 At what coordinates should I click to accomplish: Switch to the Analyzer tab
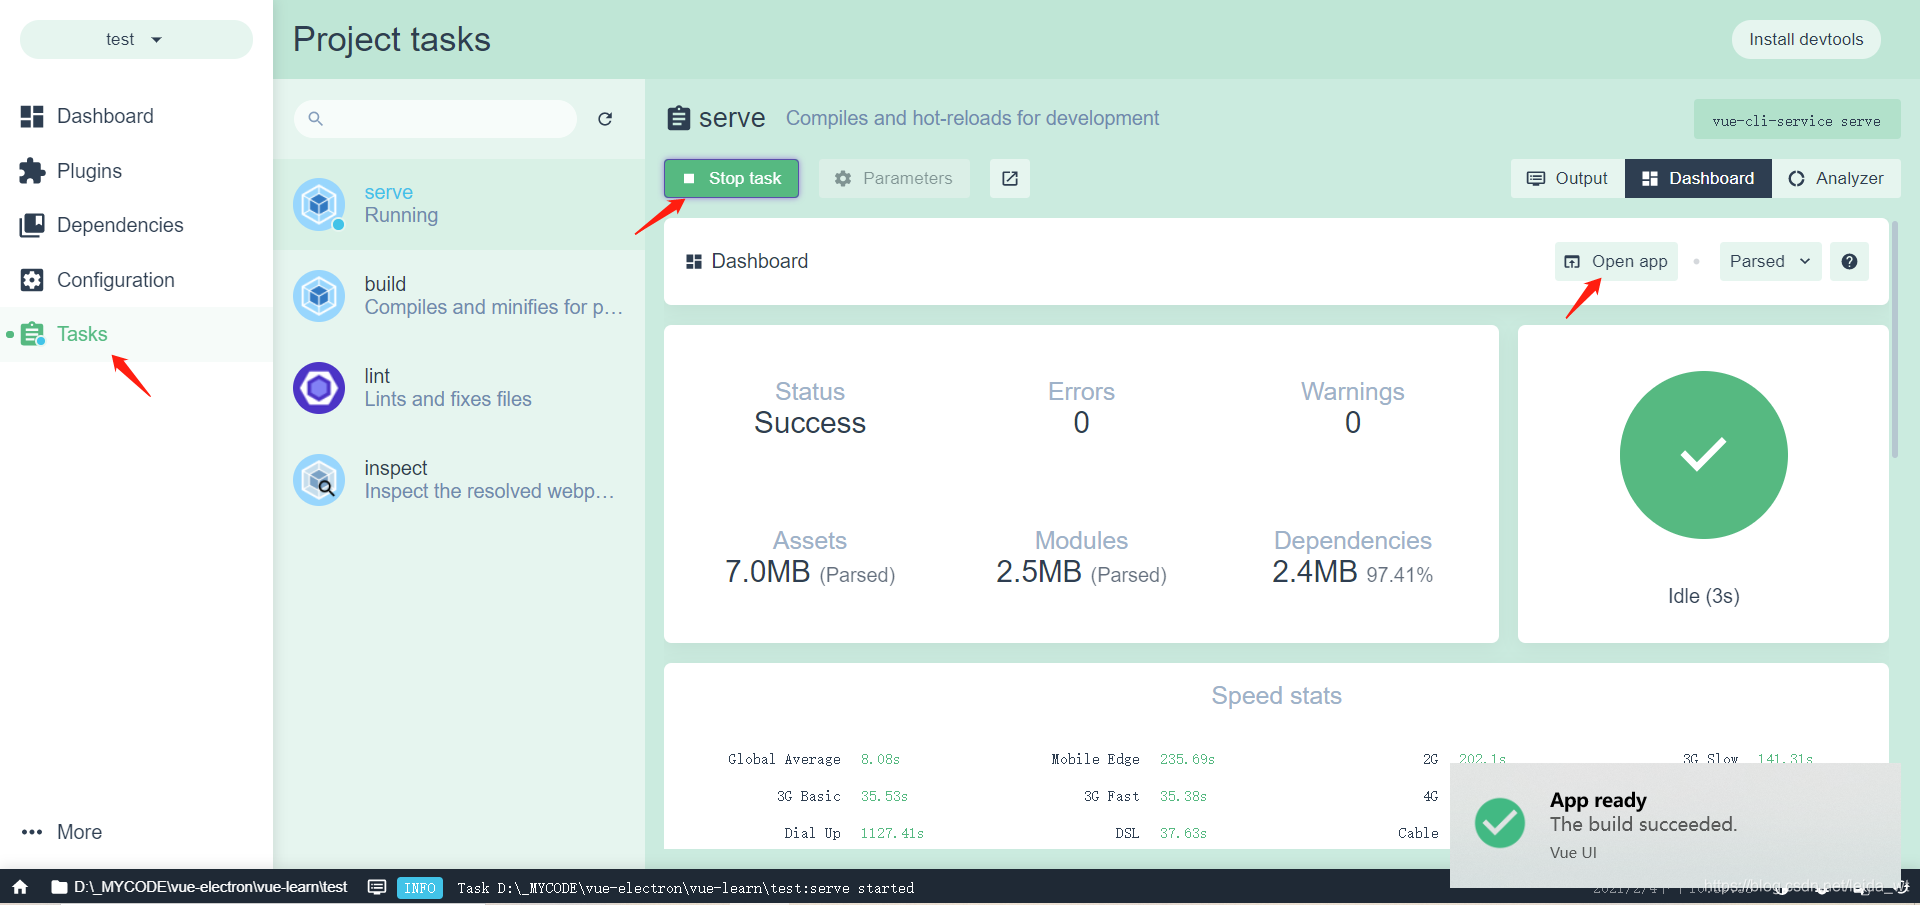[1836, 178]
